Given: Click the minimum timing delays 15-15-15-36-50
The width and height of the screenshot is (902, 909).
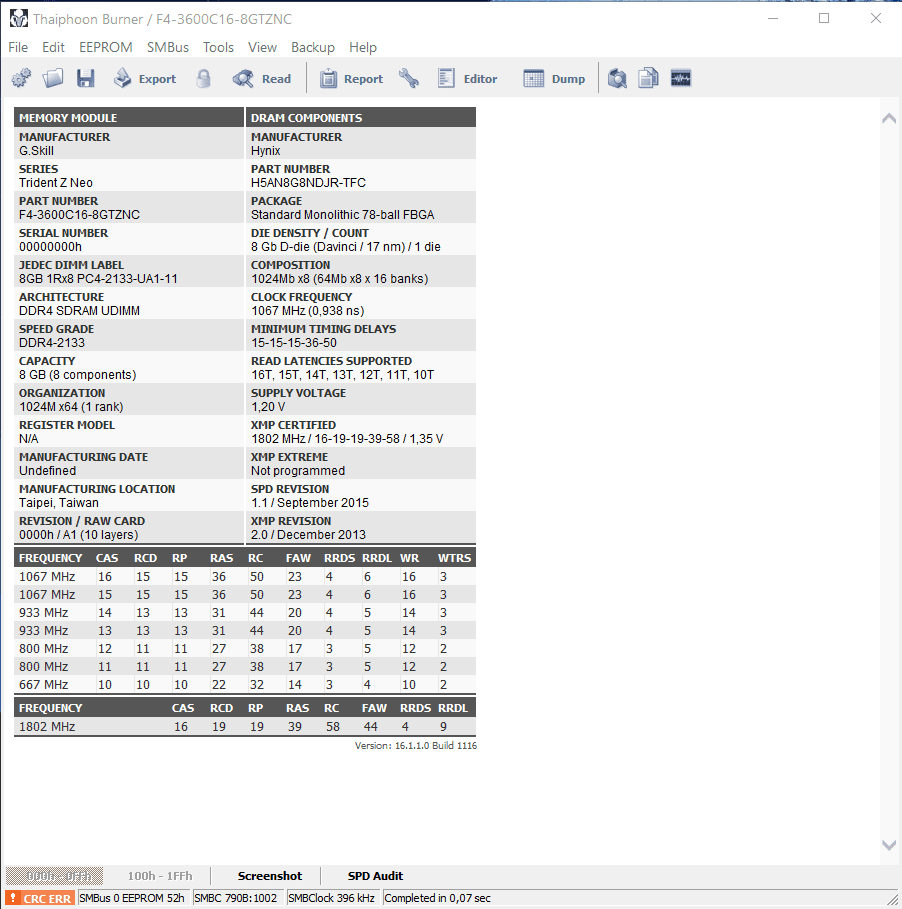Looking at the screenshot, I should coord(294,343).
